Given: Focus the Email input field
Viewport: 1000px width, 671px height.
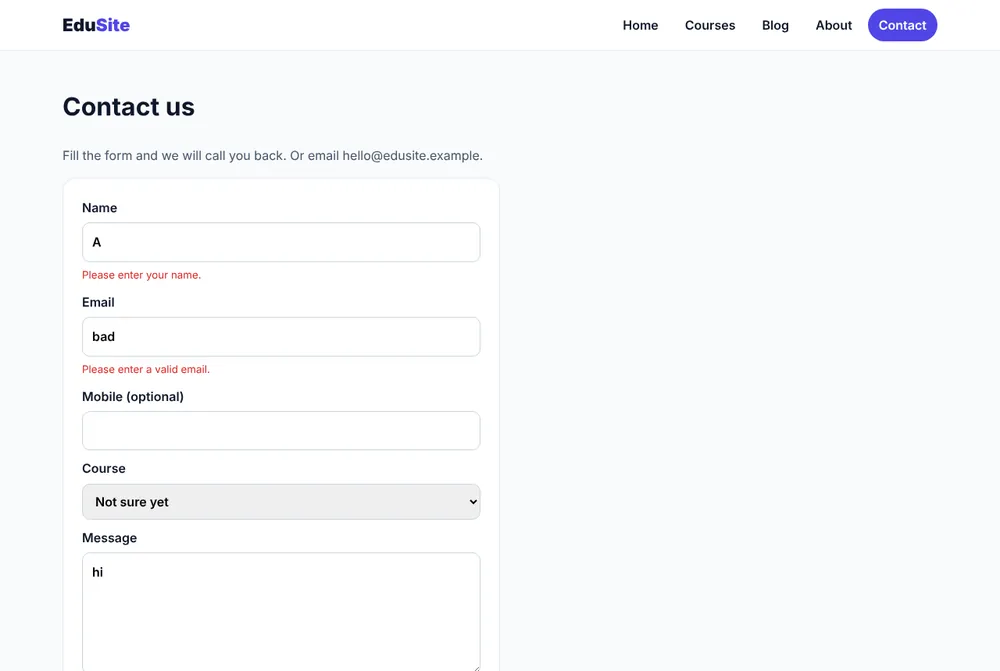Looking at the screenshot, I should [281, 337].
